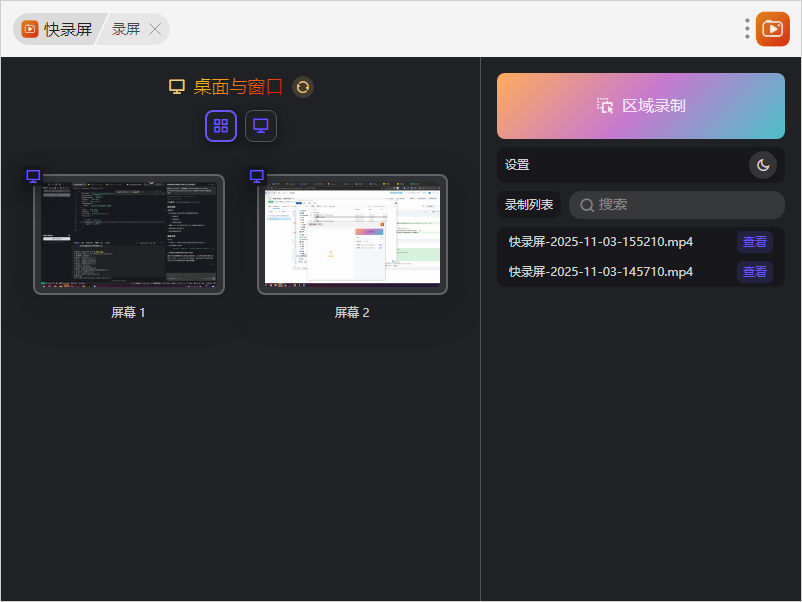Viewport: 802px width, 602px height.
Task: Select the 屏幕 1 preview thumbnail
Action: [129, 235]
